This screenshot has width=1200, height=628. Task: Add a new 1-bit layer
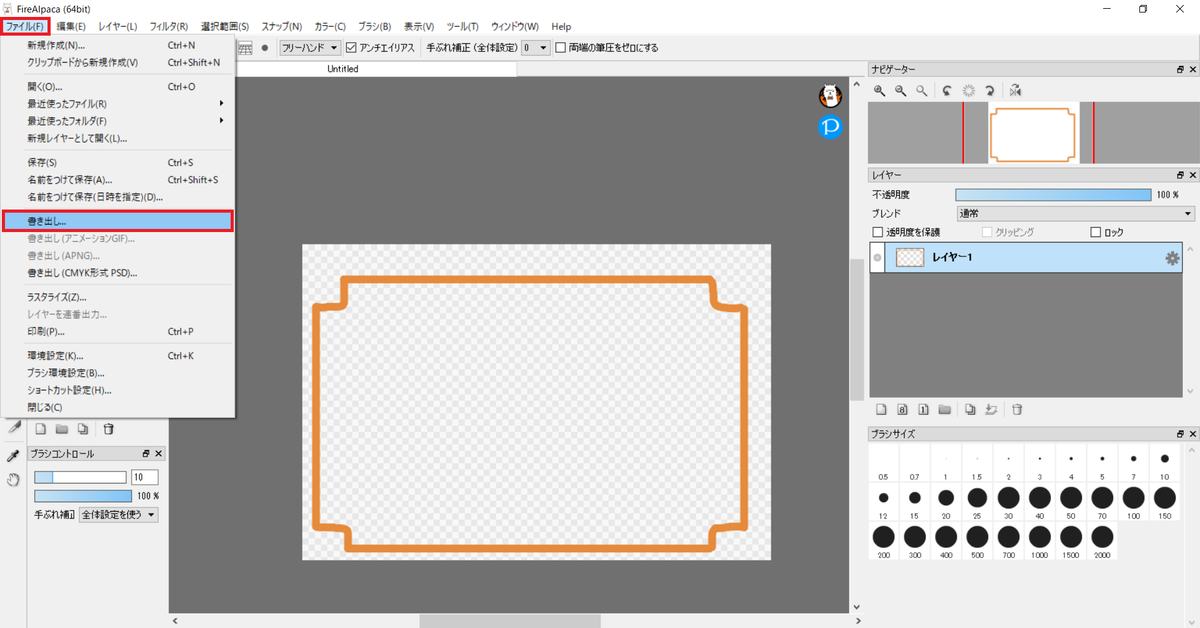coord(923,409)
